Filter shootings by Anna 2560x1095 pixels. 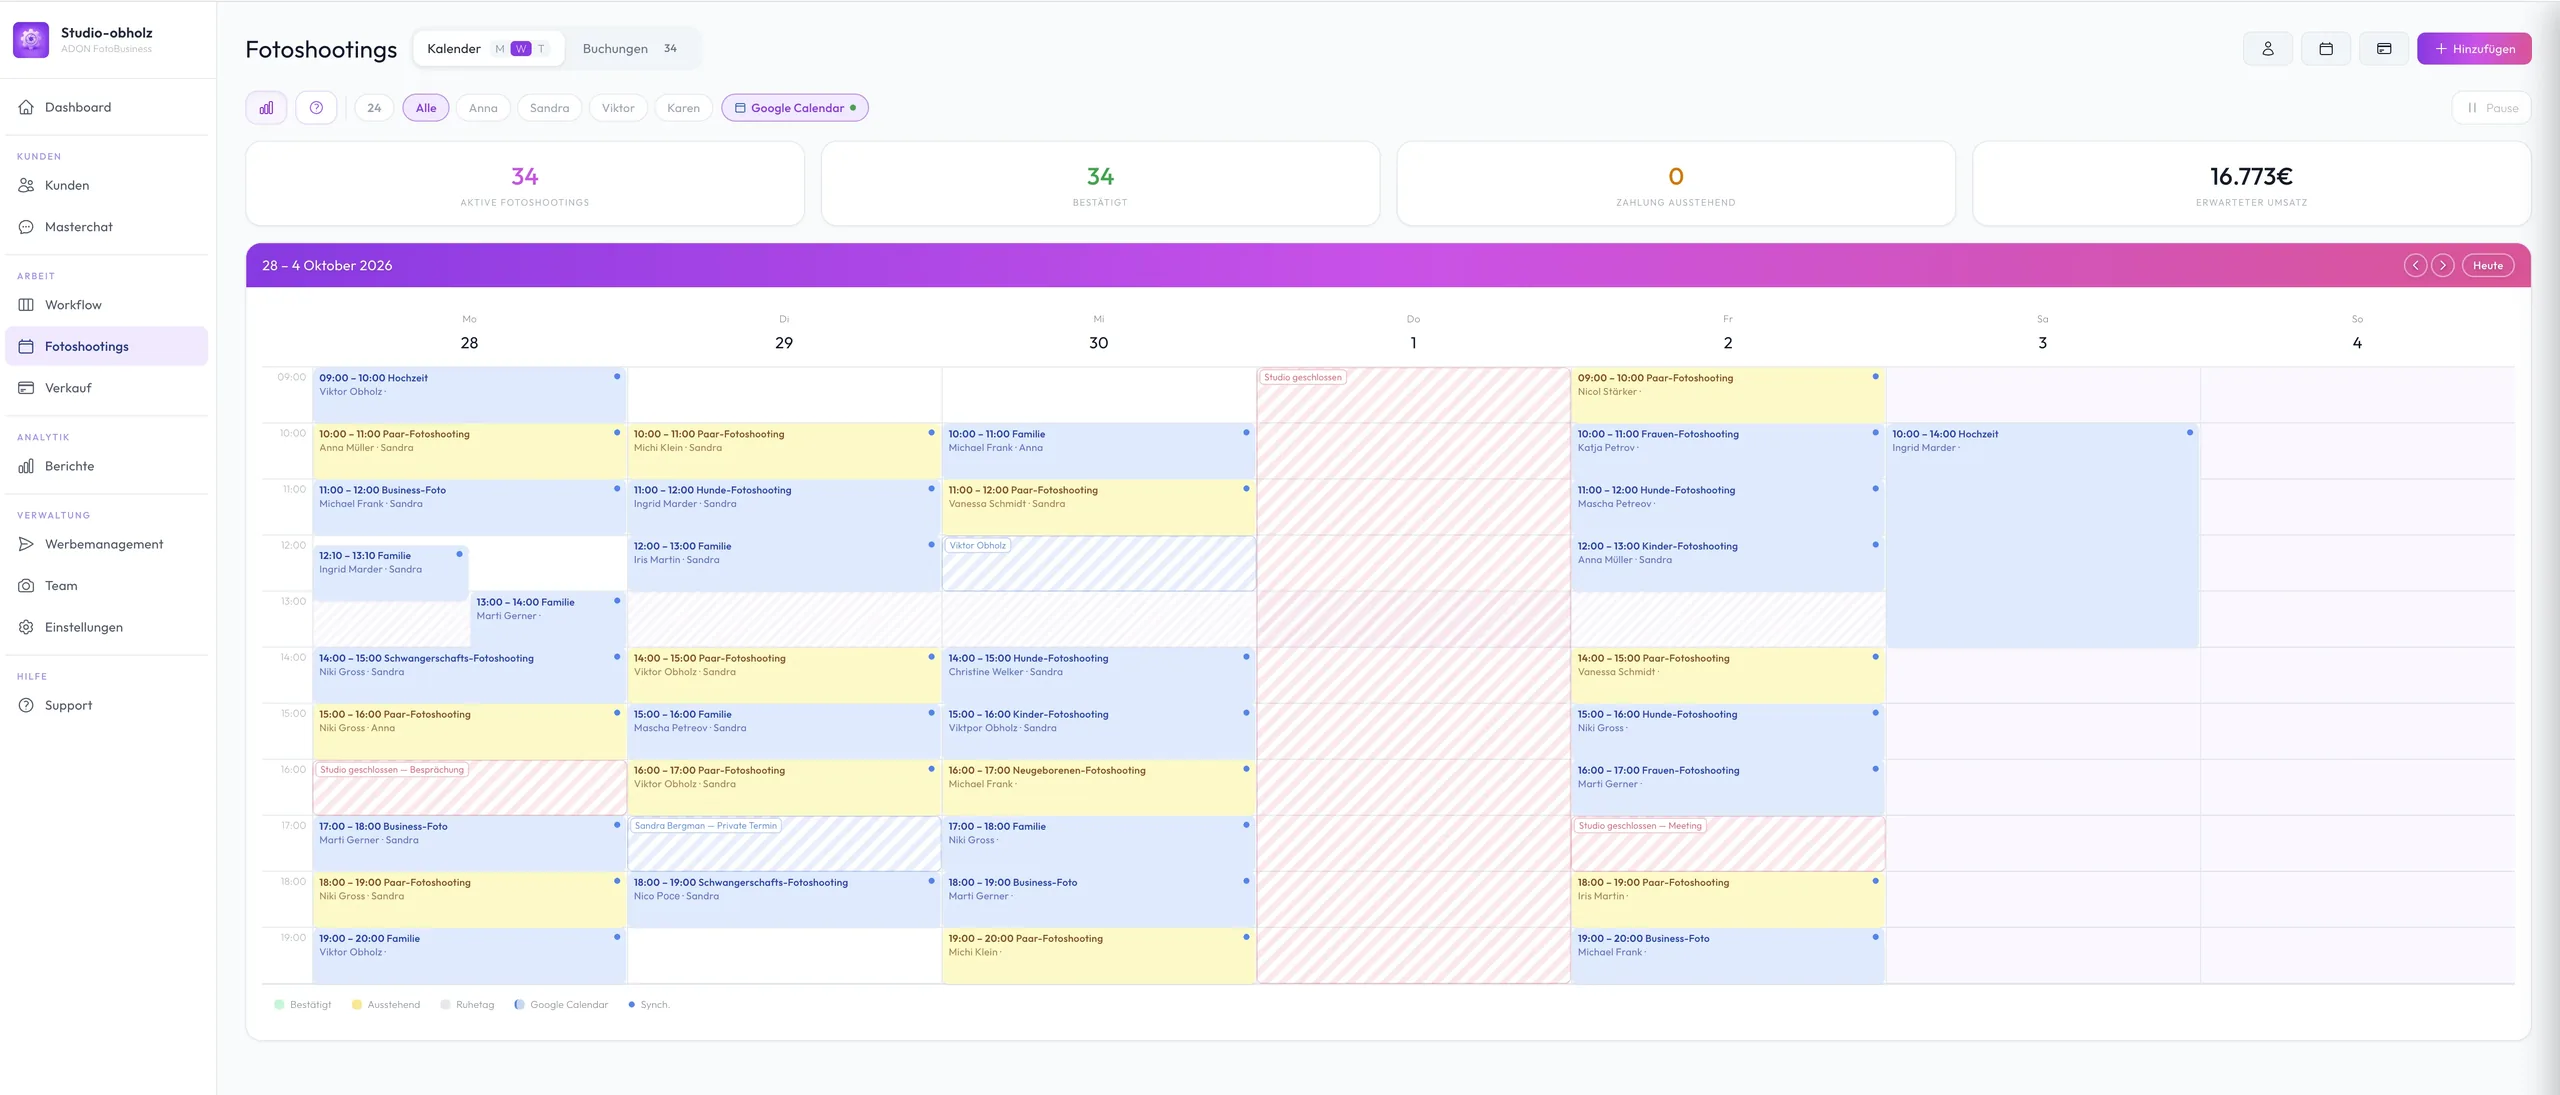click(483, 108)
